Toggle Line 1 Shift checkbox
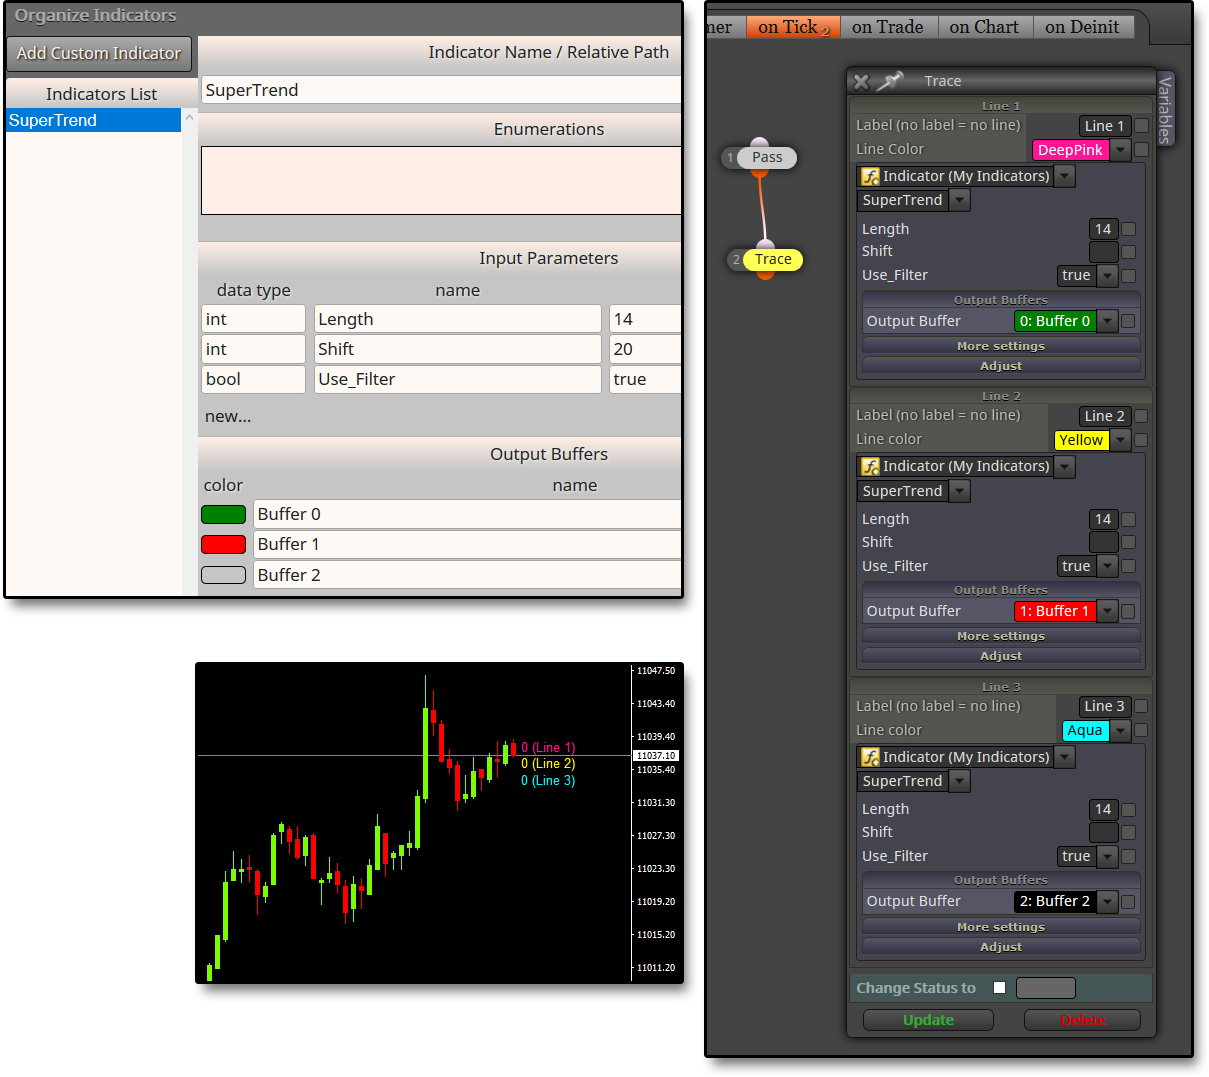Viewport: 1209px width, 1077px height. pyautogui.click(x=1128, y=252)
